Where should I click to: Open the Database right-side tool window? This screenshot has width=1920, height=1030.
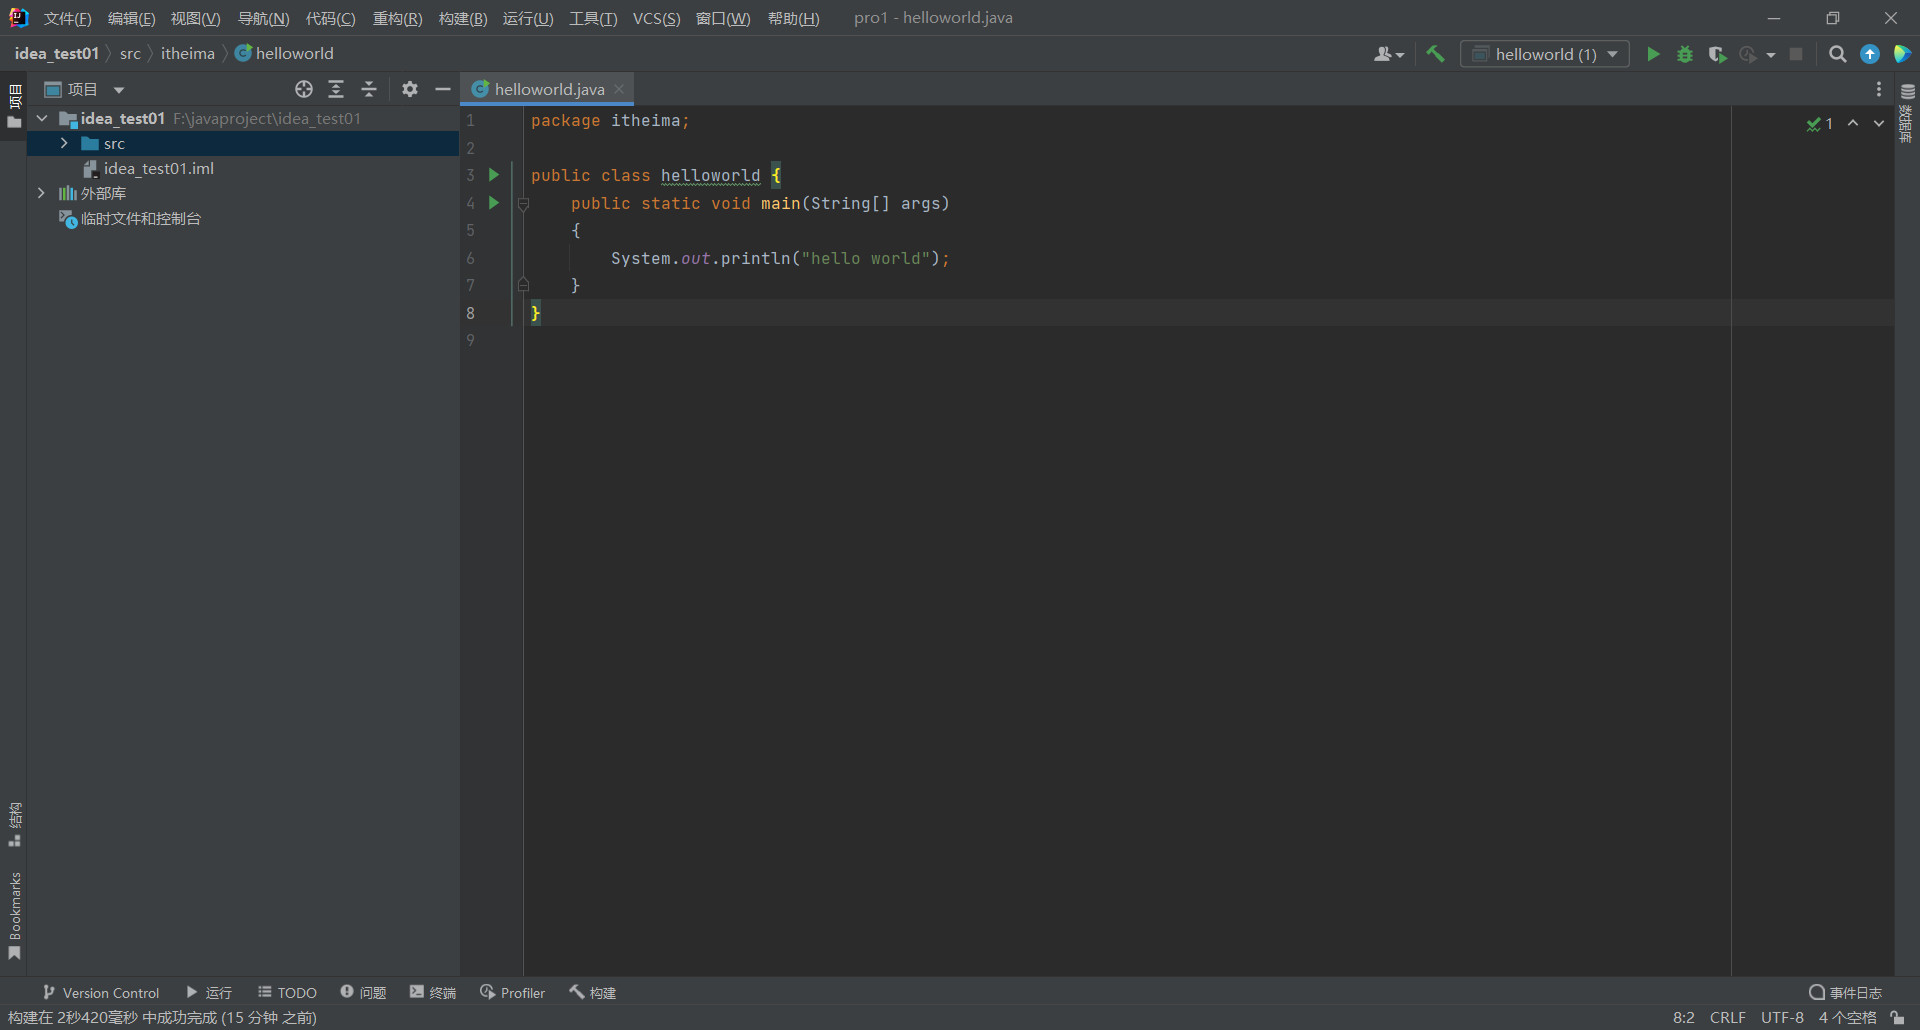(1907, 113)
